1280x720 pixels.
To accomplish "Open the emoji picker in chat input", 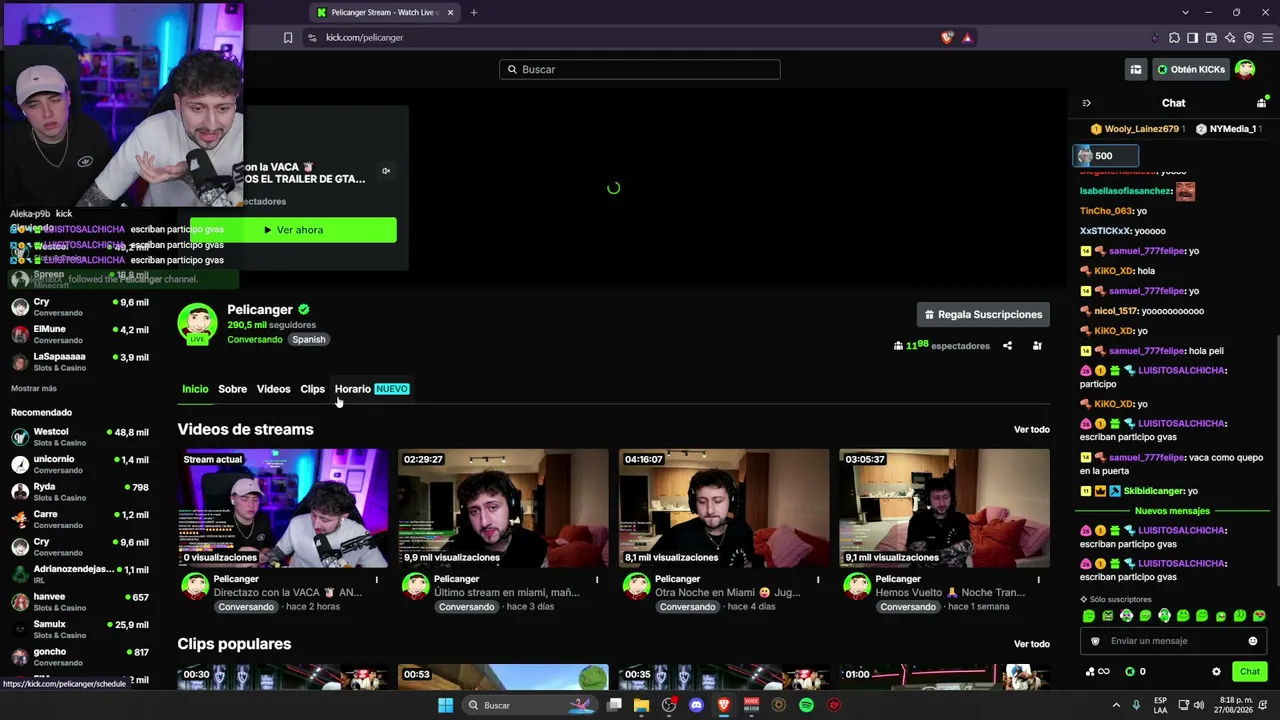I will point(1253,641).
